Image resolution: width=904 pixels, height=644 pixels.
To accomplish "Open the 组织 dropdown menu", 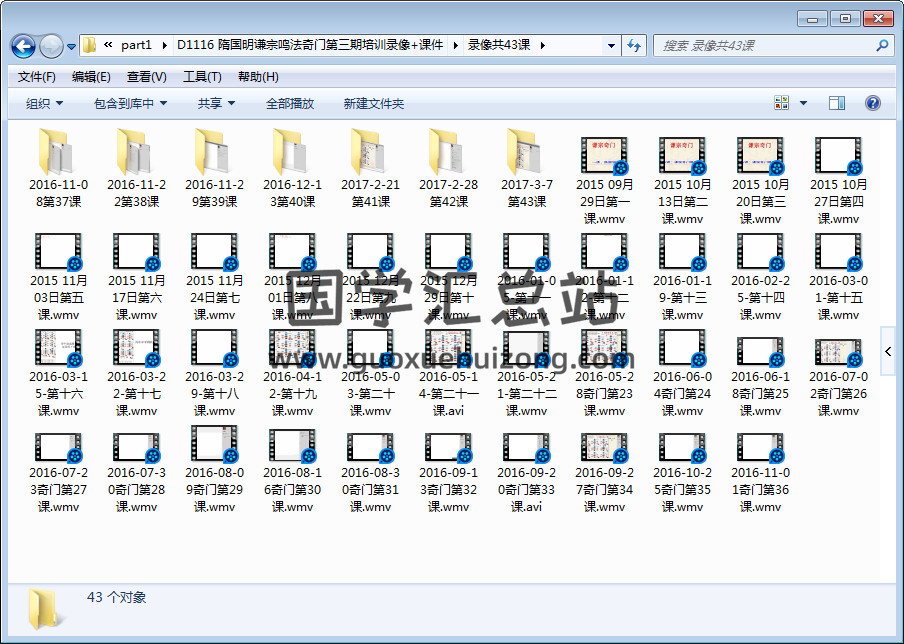I will (44, 103).
